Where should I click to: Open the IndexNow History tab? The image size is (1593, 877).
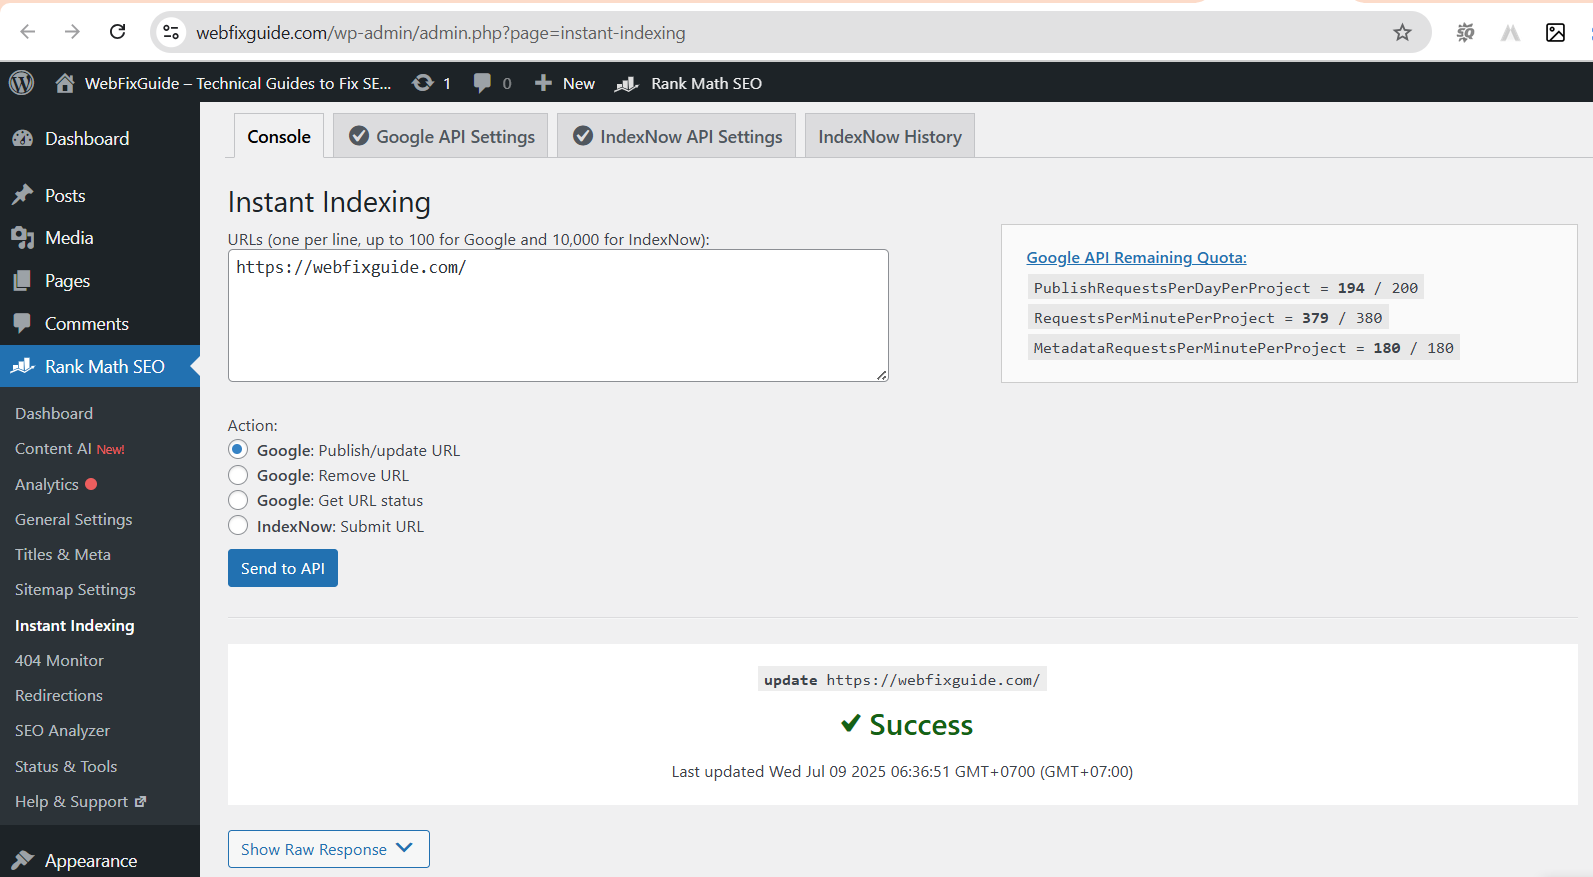[890, 136]
